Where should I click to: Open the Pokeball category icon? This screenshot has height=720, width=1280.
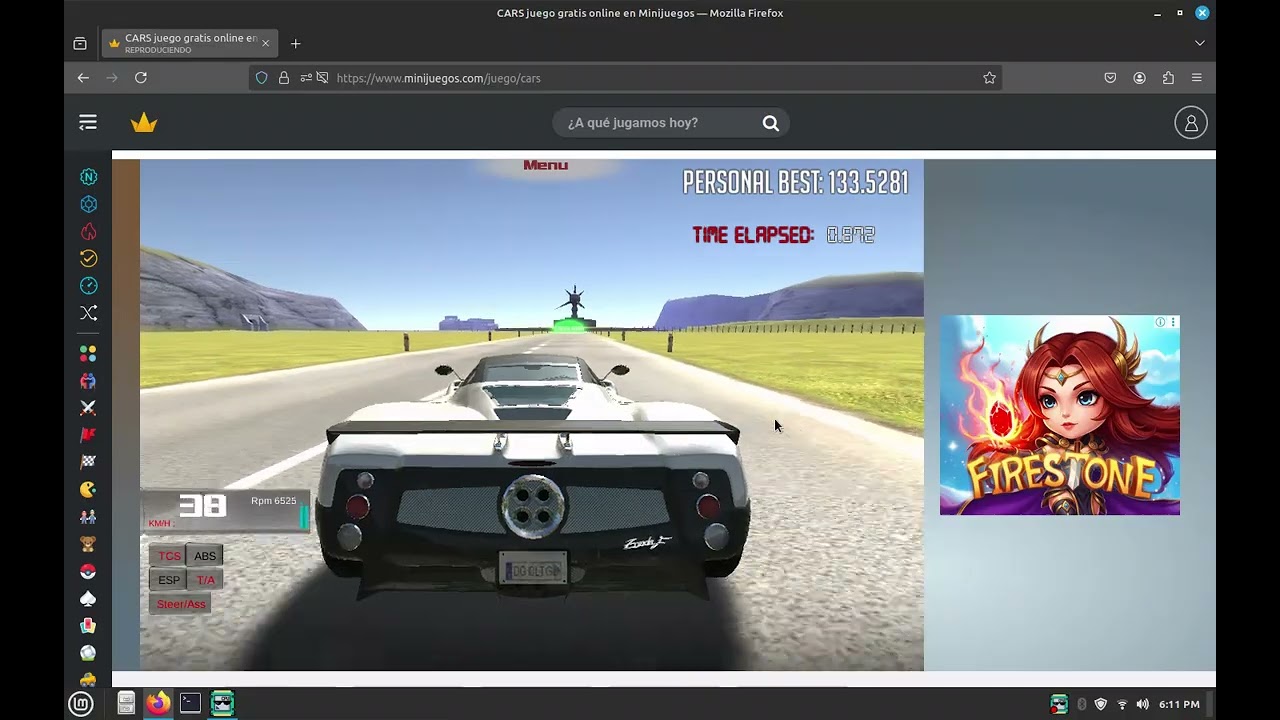(x=88, y=571)
